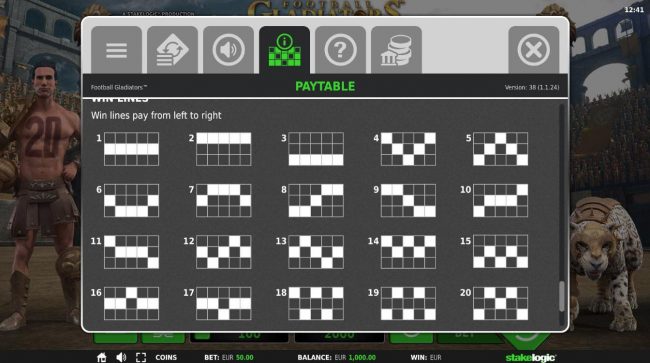This screenshot has height=363, width=650.
Task: Select win line 20 diagram
Action: tap(501, 303)
